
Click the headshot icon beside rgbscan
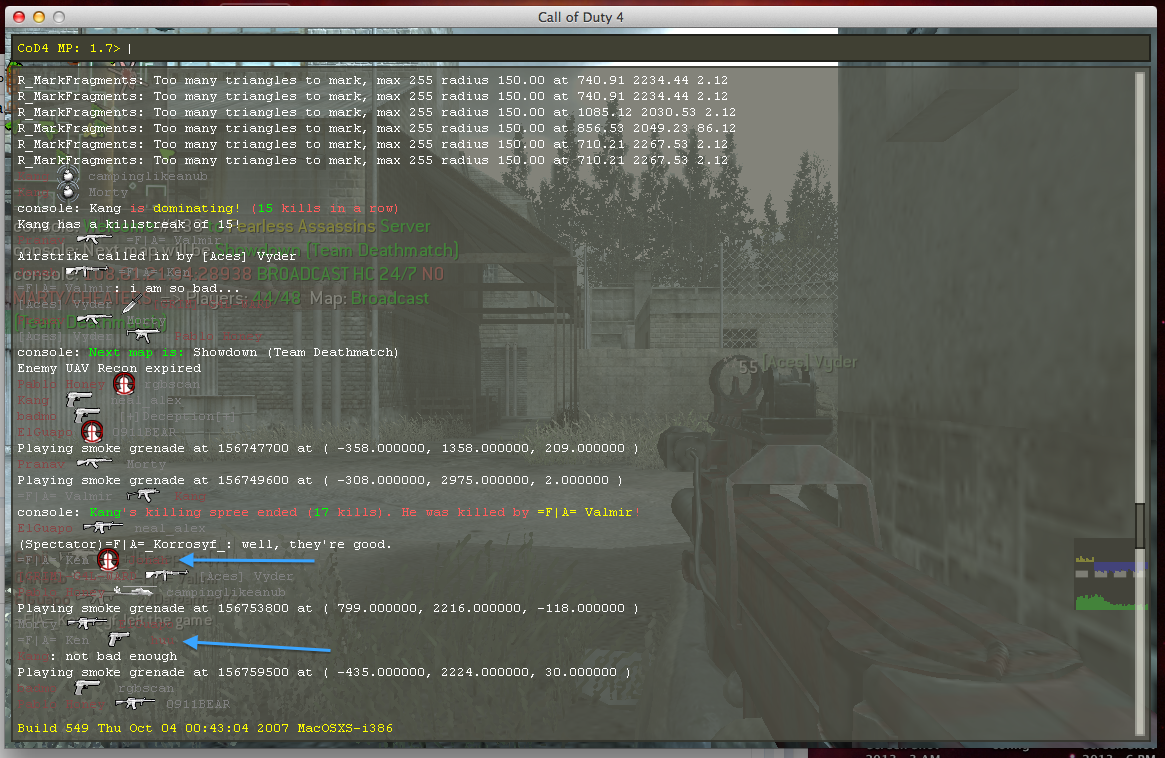(x=124, y=384)
